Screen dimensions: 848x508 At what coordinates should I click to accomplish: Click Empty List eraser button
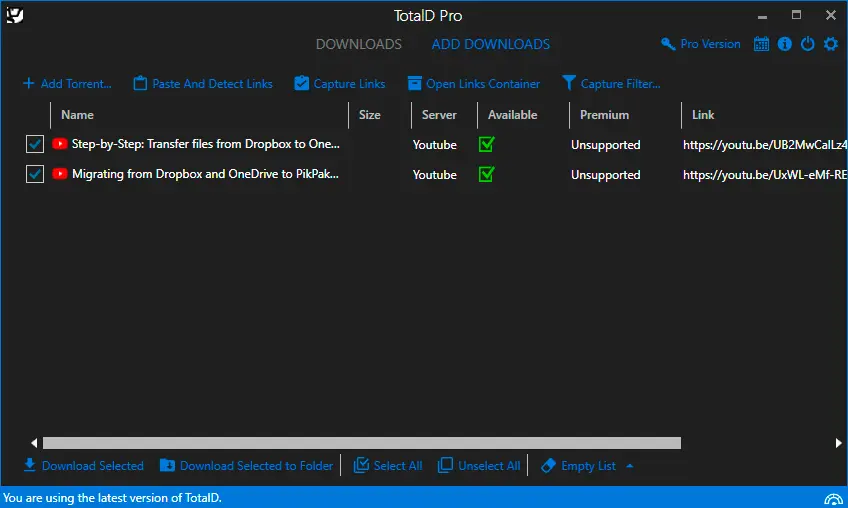pyautogui.click(x=578, y=466)
